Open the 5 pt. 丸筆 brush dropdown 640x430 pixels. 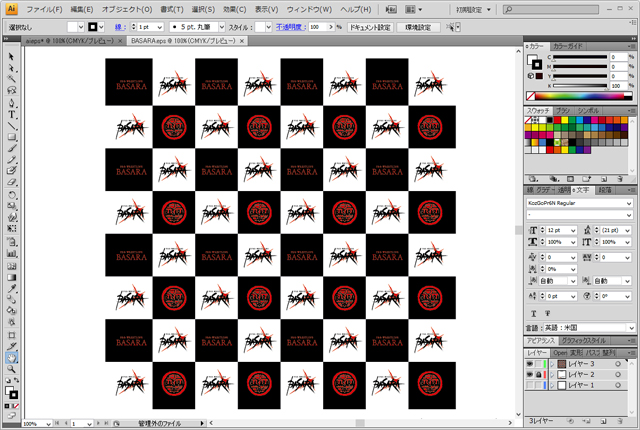tap(222, 27)
